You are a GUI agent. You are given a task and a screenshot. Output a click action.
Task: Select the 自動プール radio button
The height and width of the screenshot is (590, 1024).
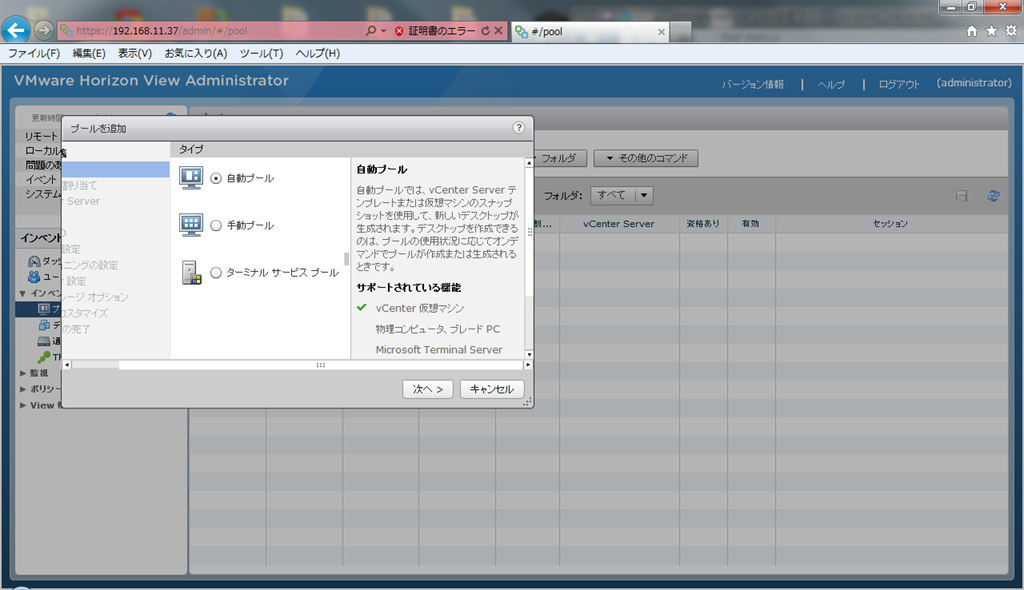pyautogui.click(x=216, y=178)
